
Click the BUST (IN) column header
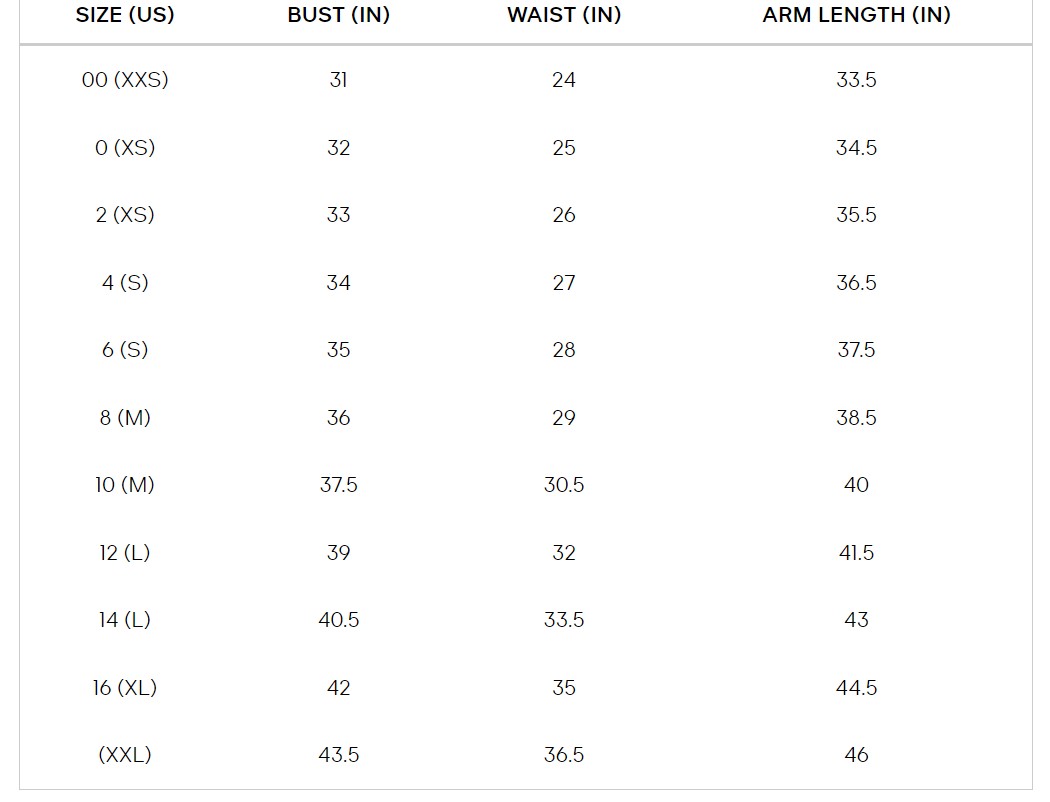tap(338, 15)
